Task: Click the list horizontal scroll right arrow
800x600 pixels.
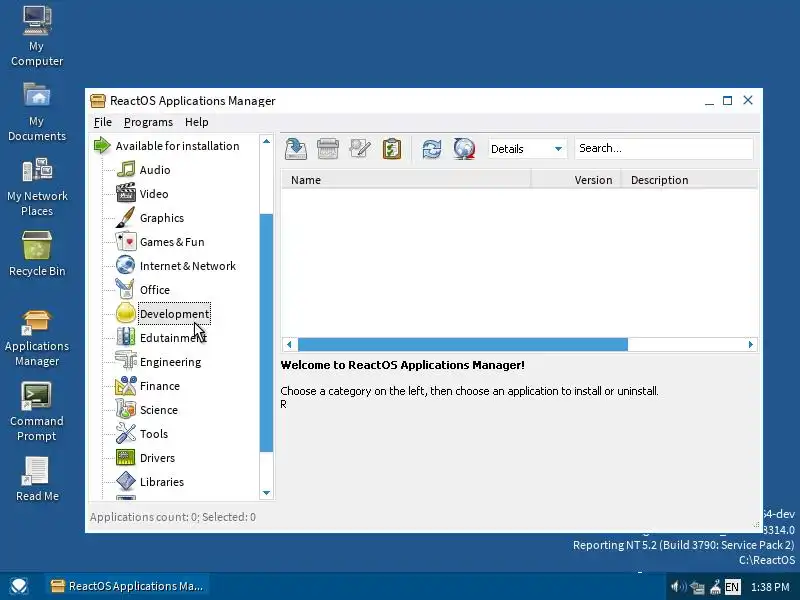Action: (751, 344)
